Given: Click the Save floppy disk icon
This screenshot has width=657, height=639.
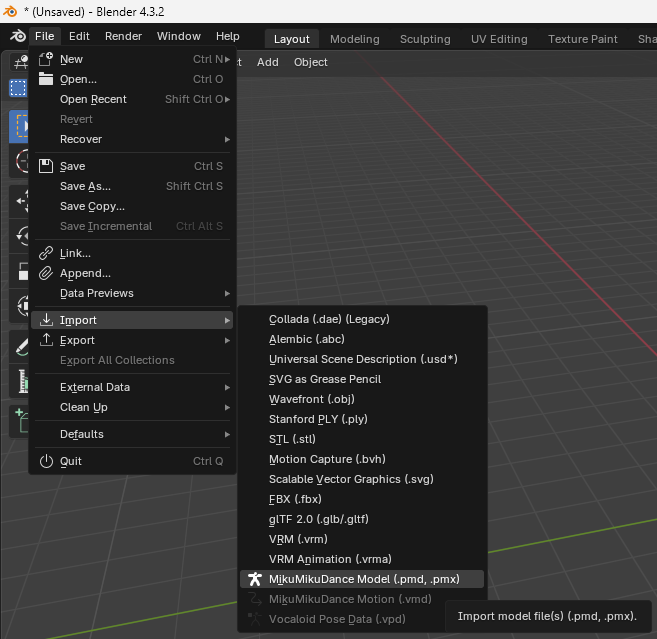Looking at the screenshot, I should (46, 166).
